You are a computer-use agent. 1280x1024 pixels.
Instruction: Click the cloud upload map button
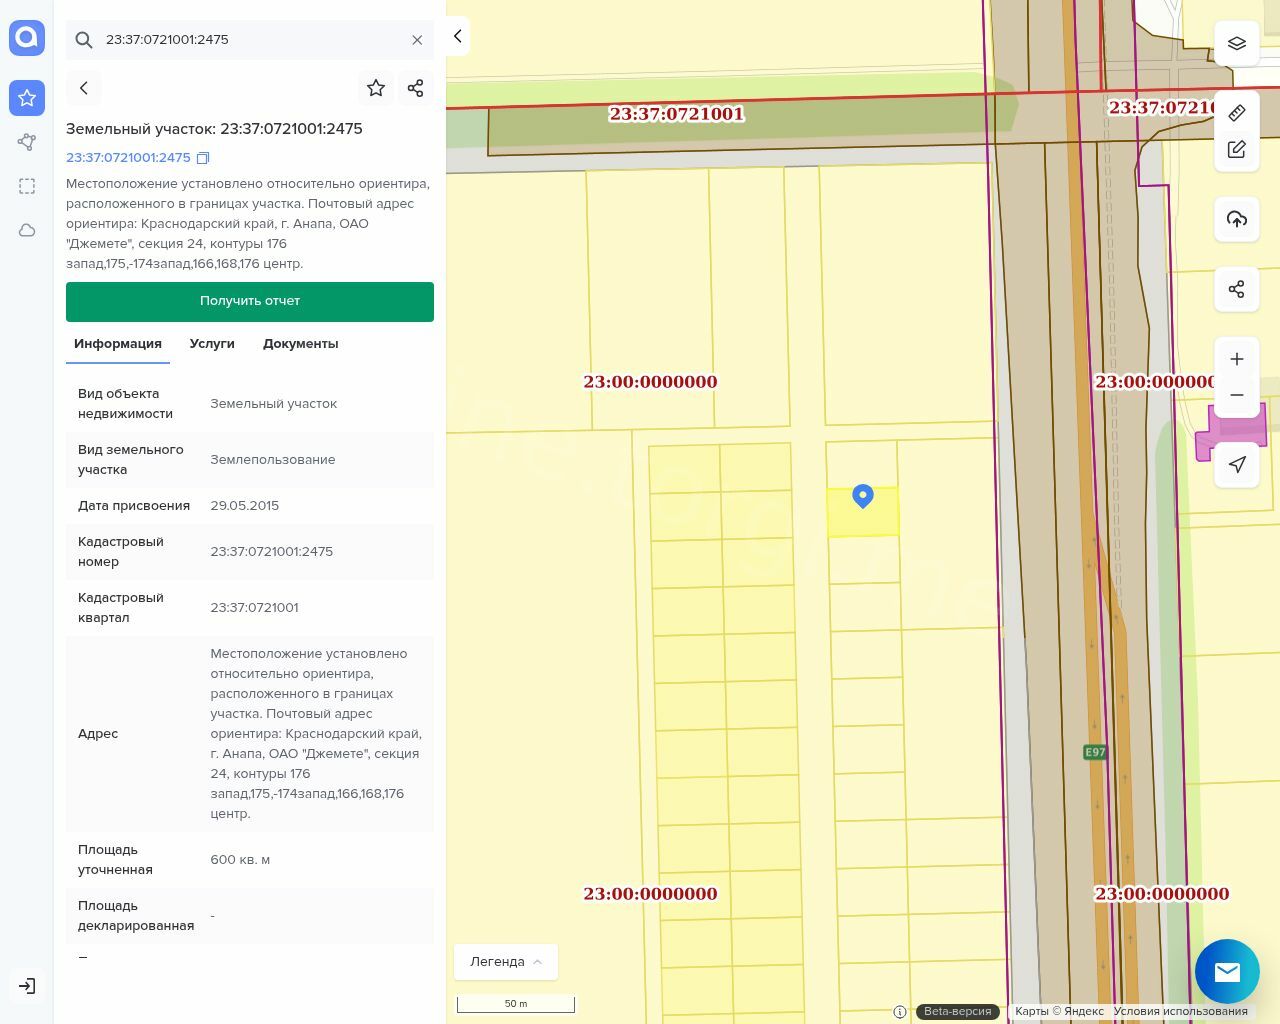[1236, 219]
